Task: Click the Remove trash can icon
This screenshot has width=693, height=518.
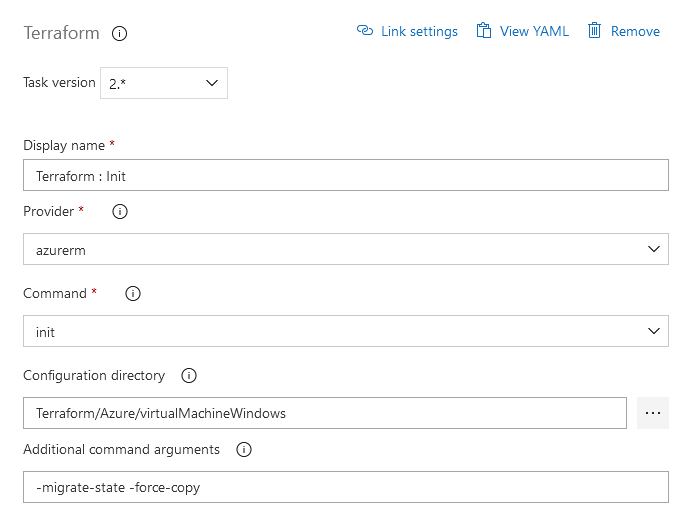Action: [594, 30]
